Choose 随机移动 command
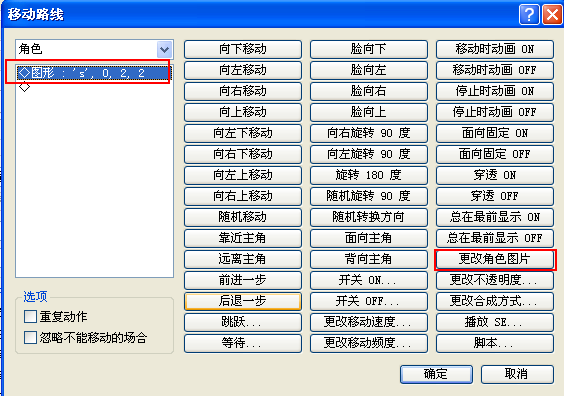The image size is (564, 396). pos(243,217)
